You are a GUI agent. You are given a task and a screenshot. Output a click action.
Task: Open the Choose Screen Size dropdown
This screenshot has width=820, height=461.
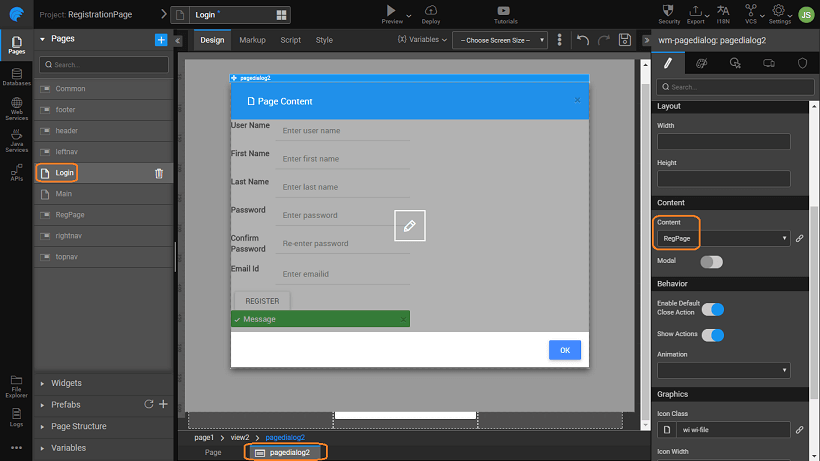pos(499,40)
